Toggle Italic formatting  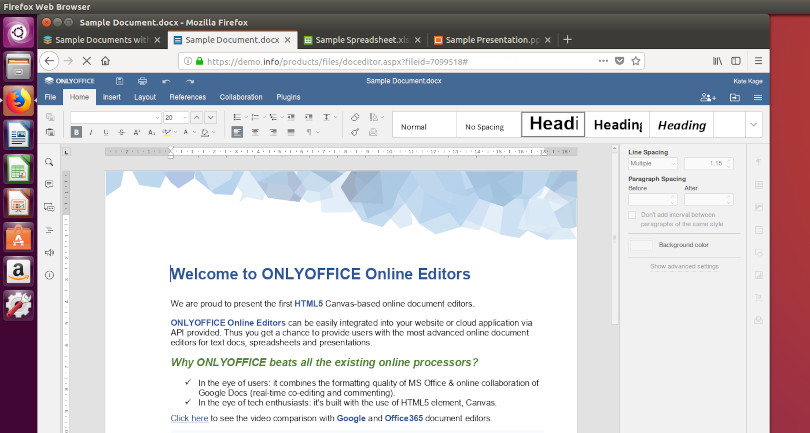coord(91,132)
